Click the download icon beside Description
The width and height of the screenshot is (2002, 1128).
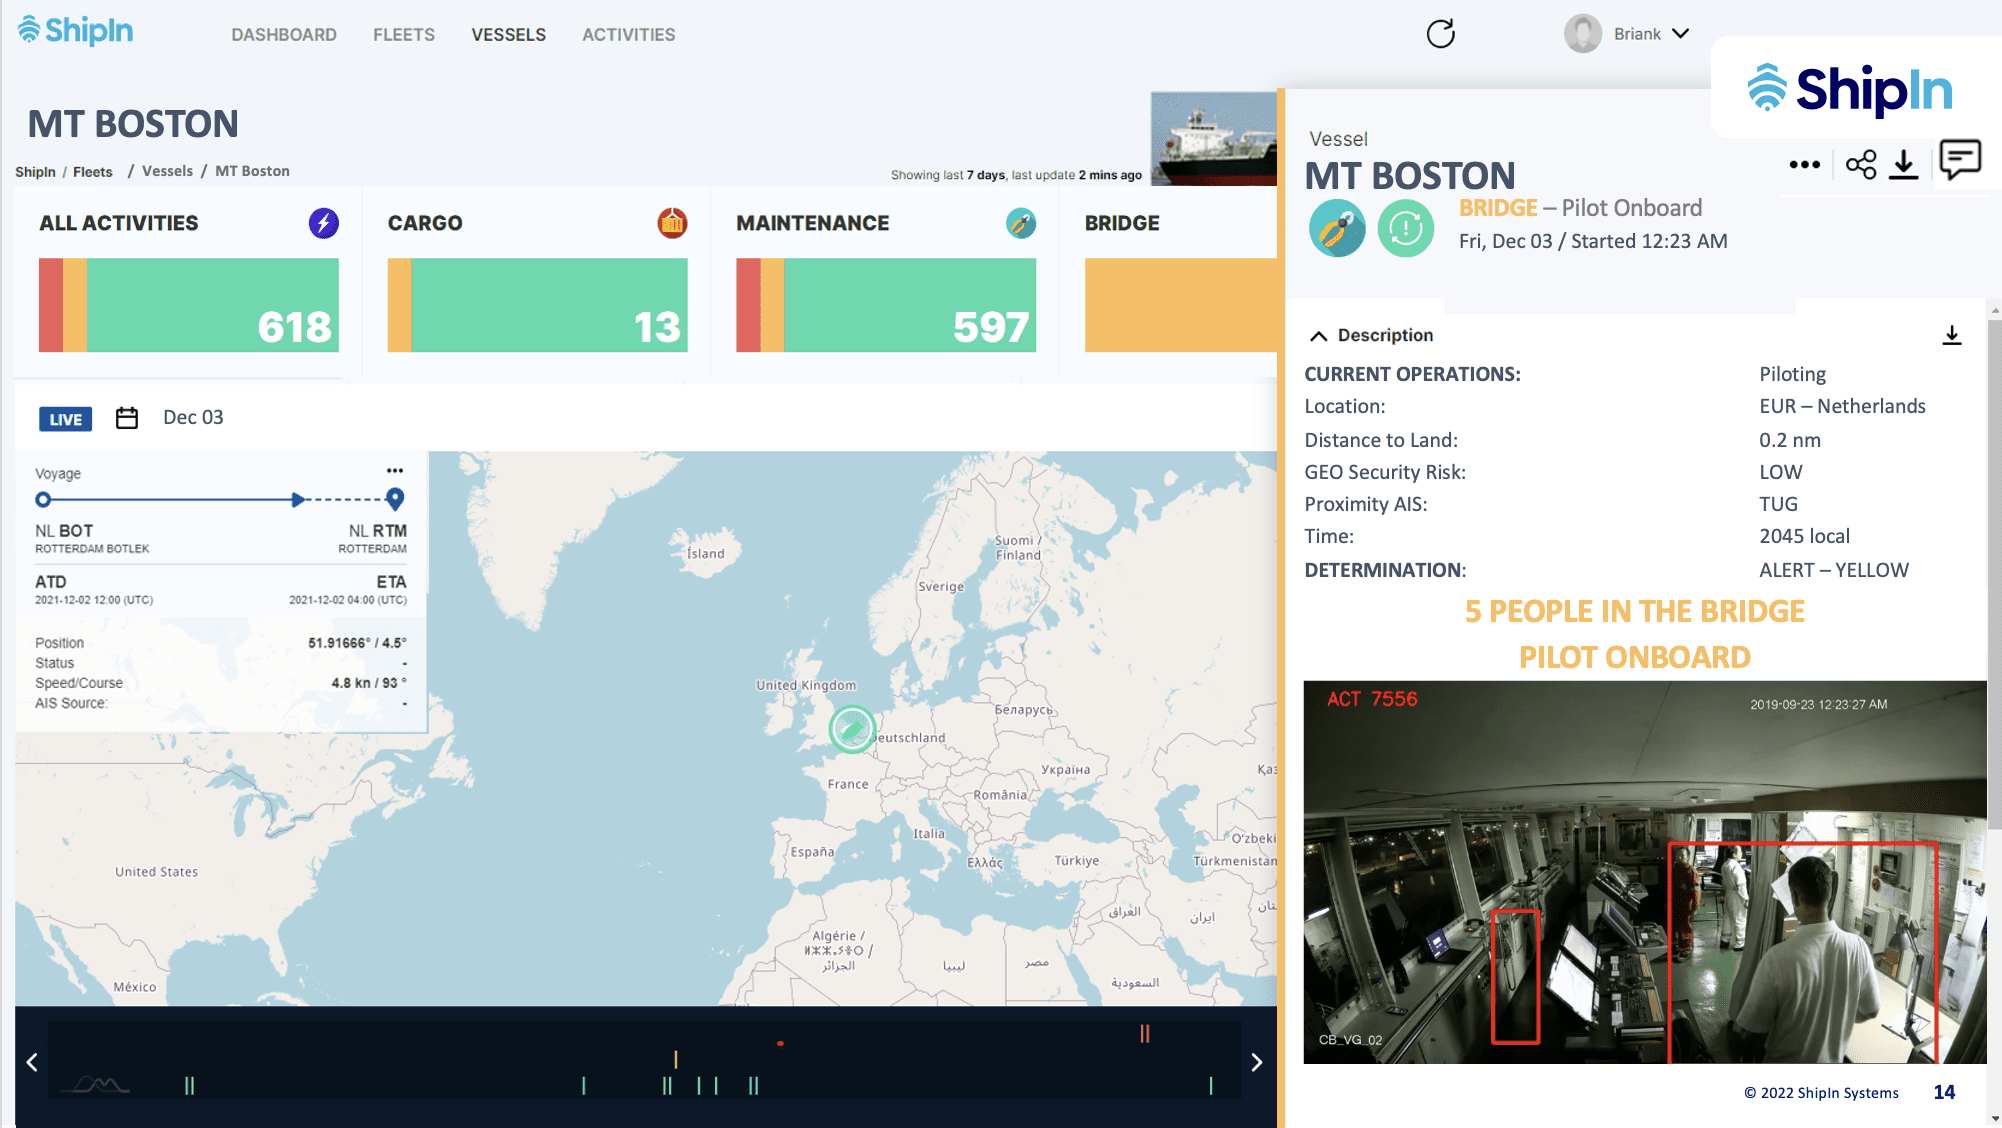click(x=1951, y=335)
